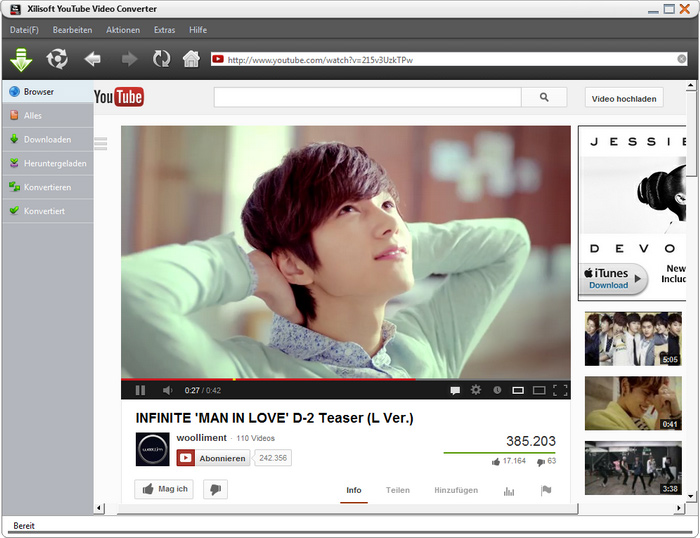Image resolution: width=700 pixels, height=538 pixels.
Task: Pause the video playback
Action: point(140,390)
